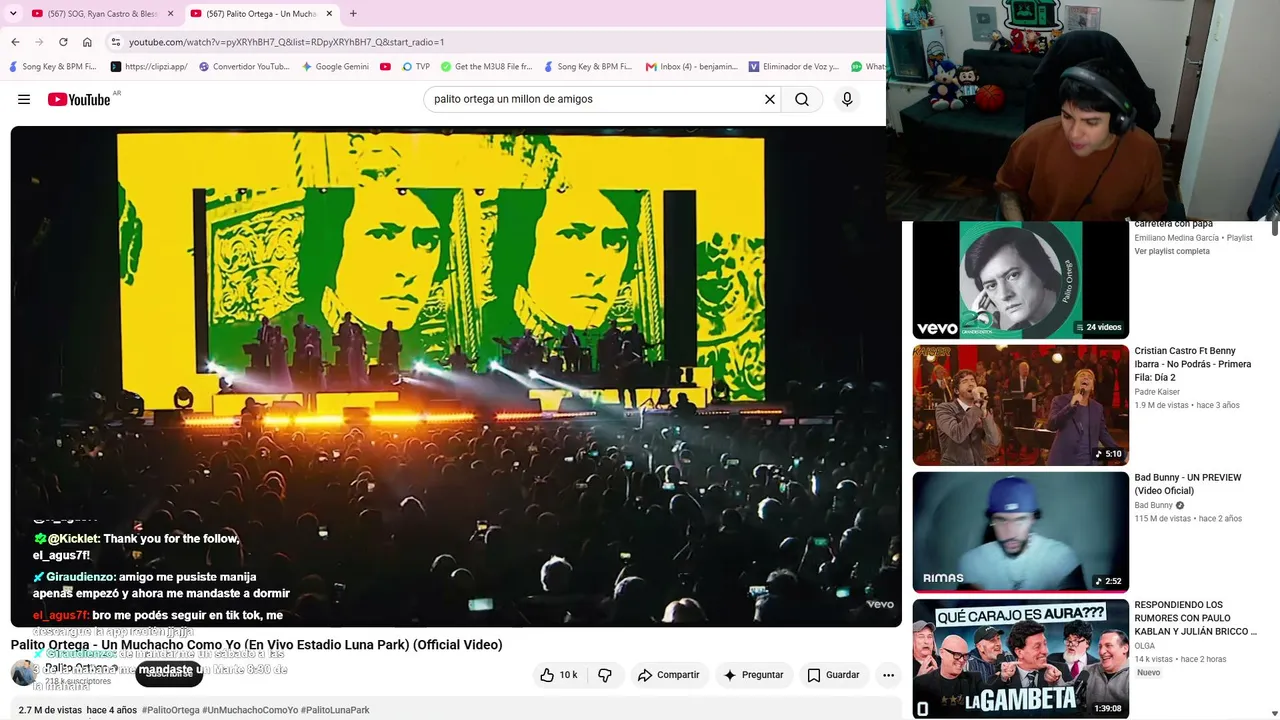Open the Eliminador de Voz bookmark
This screenshot has height=720, width=1280.
tap(794, 67)
